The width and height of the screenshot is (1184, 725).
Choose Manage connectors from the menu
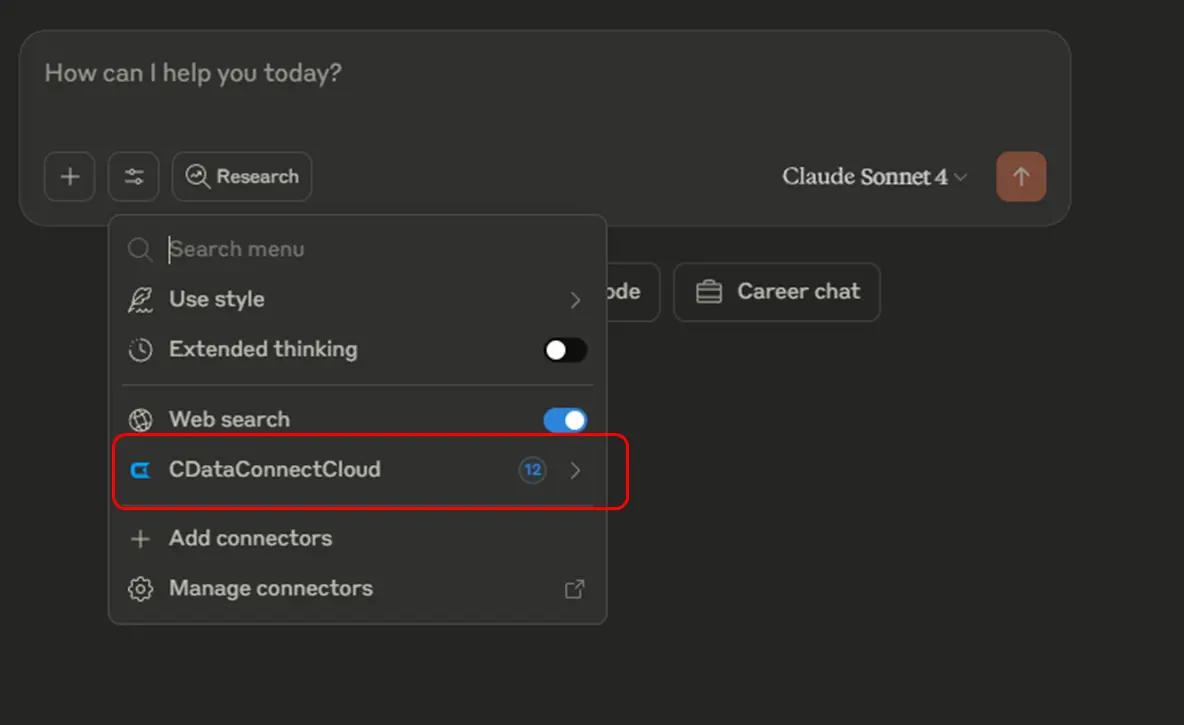click(270, 589)
